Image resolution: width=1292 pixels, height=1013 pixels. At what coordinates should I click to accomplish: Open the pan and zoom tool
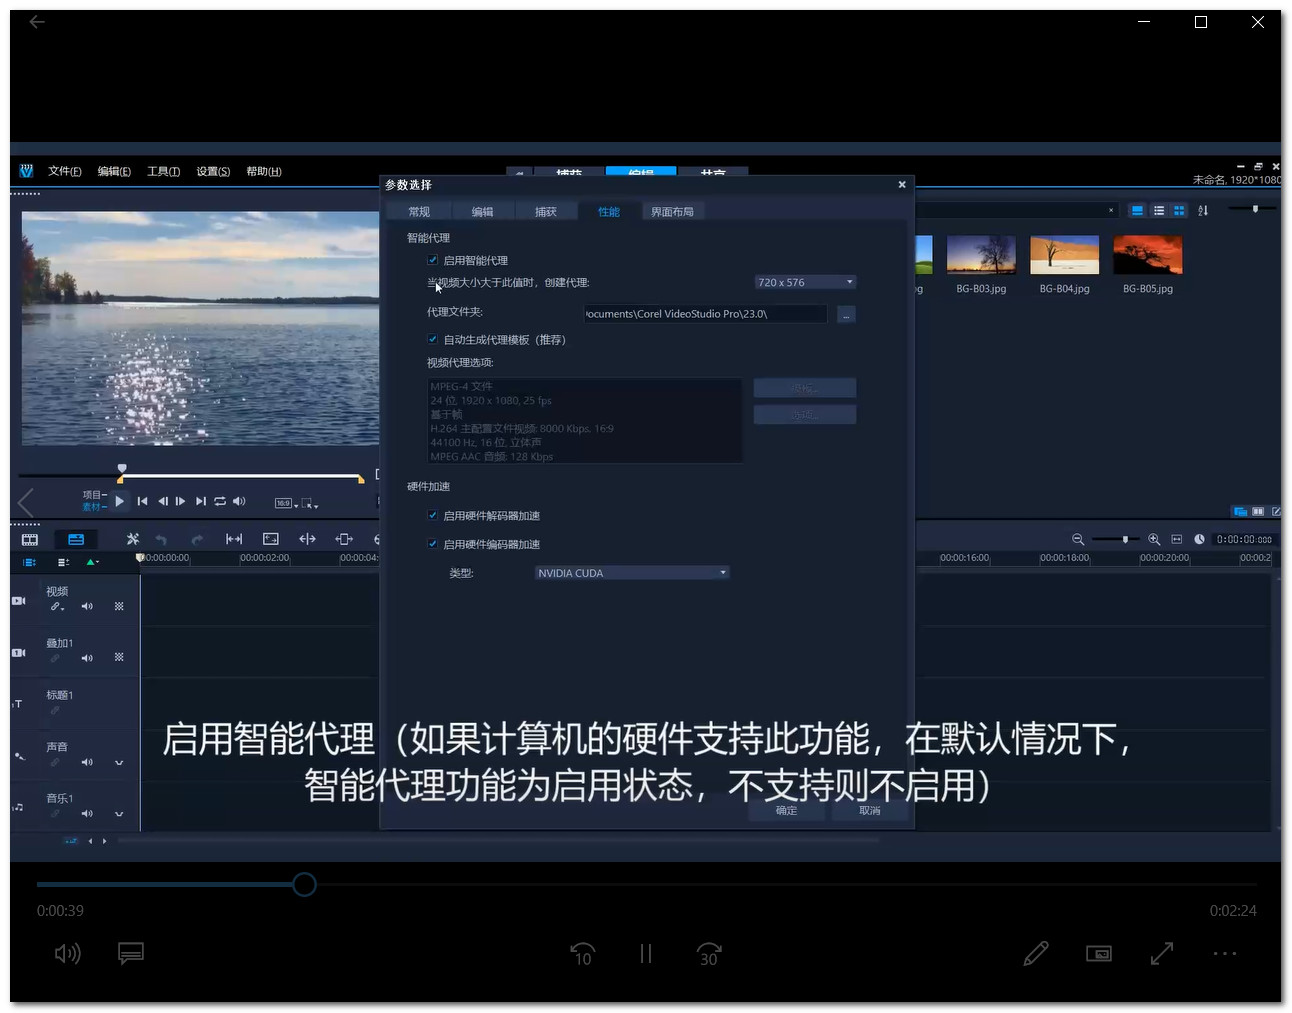(270, 539)
